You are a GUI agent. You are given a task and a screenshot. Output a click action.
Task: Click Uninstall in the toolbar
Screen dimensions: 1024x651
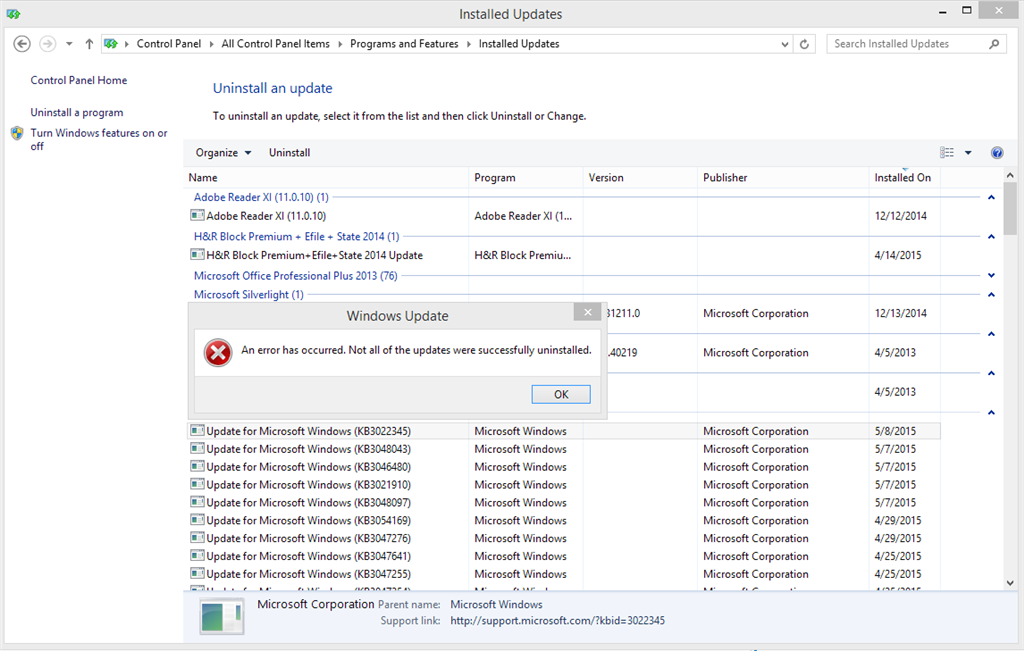pos(289,153)
